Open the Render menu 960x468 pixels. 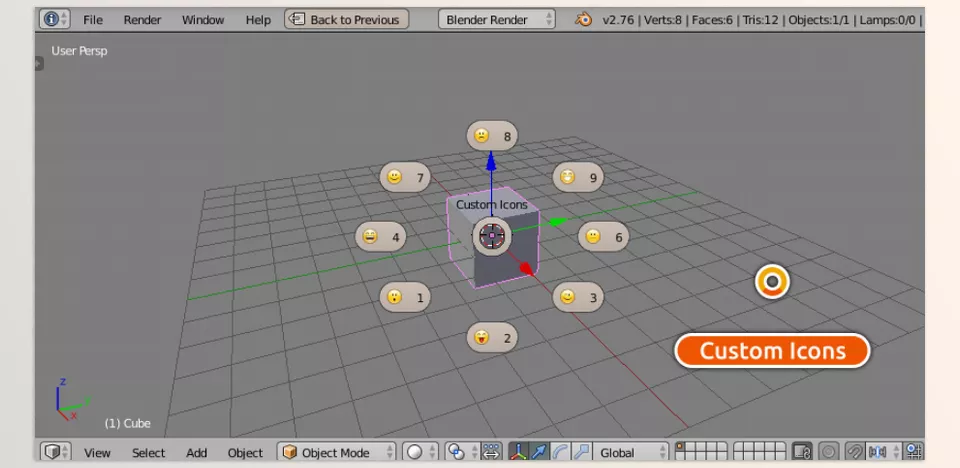click(142, 20)
